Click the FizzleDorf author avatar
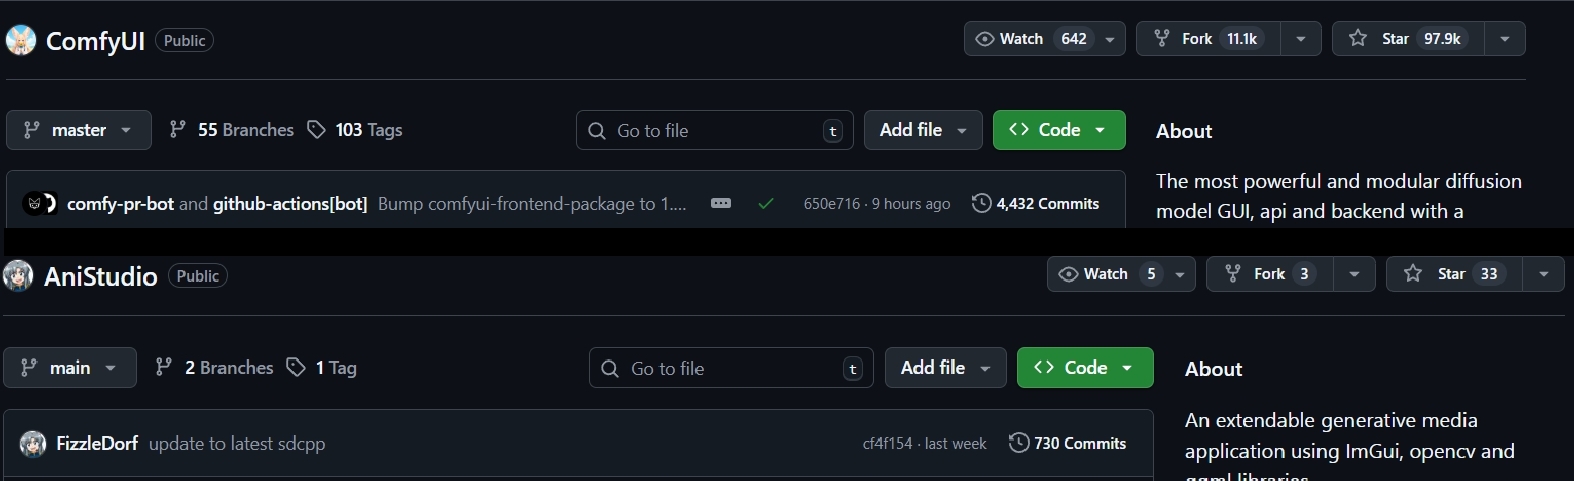The height and width of the screenshot is (481, 1574). 33,444
